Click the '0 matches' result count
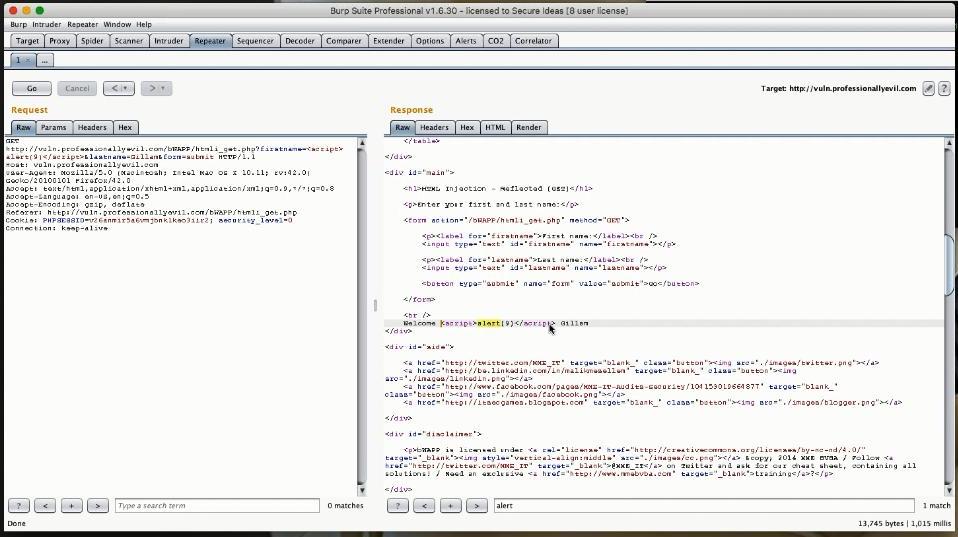Screen dimensions: 958x537 345,506
